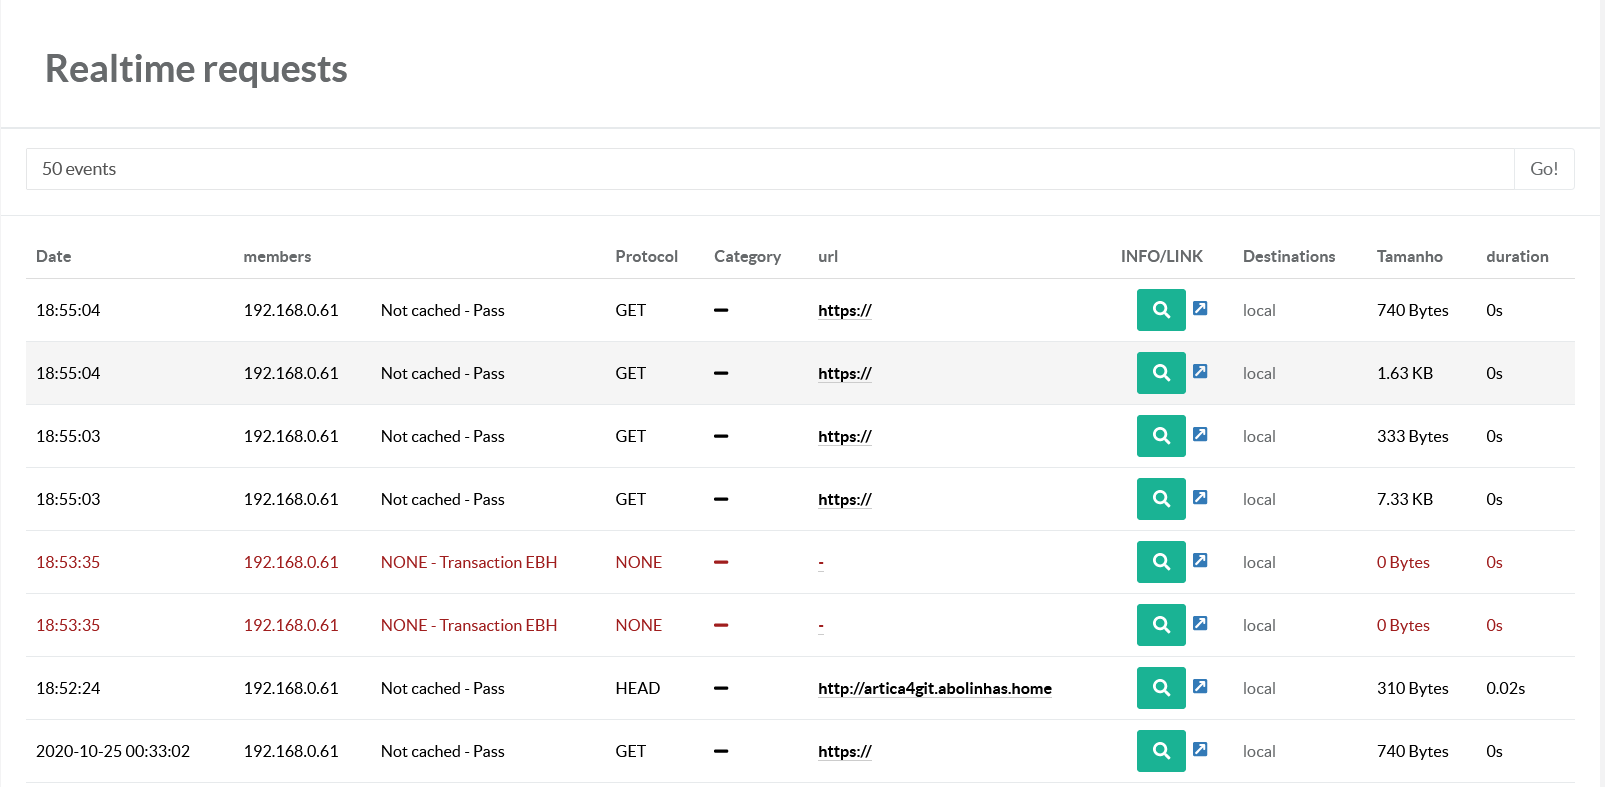Click external link icon in the 2020-10-25 00:33:02 row
Screen dimensions: 1605x787
click(1200, 749)
